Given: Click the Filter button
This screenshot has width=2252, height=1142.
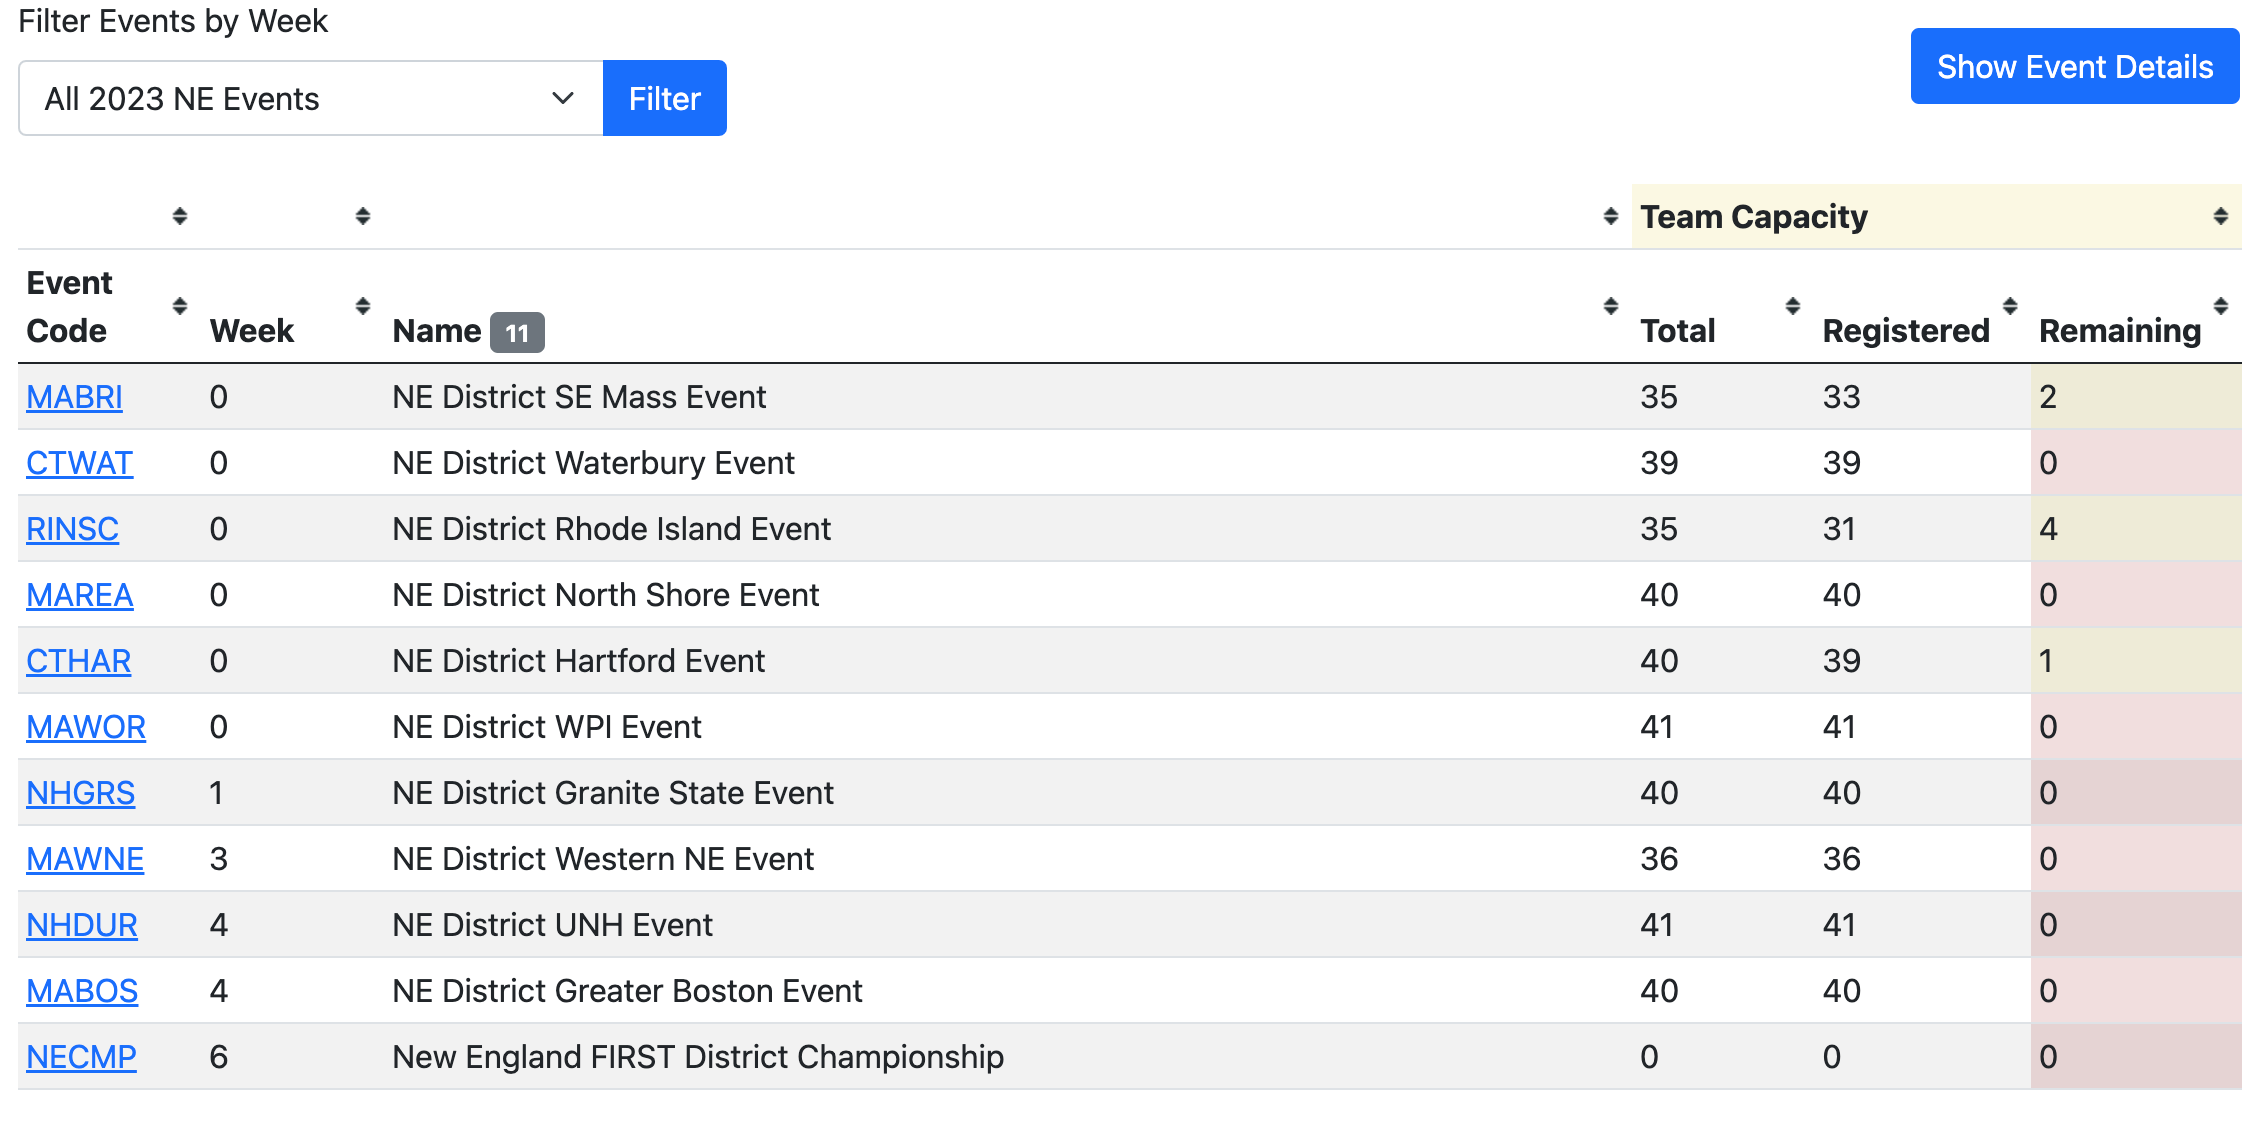Looking at the screenshot, I should coord(665,98).
